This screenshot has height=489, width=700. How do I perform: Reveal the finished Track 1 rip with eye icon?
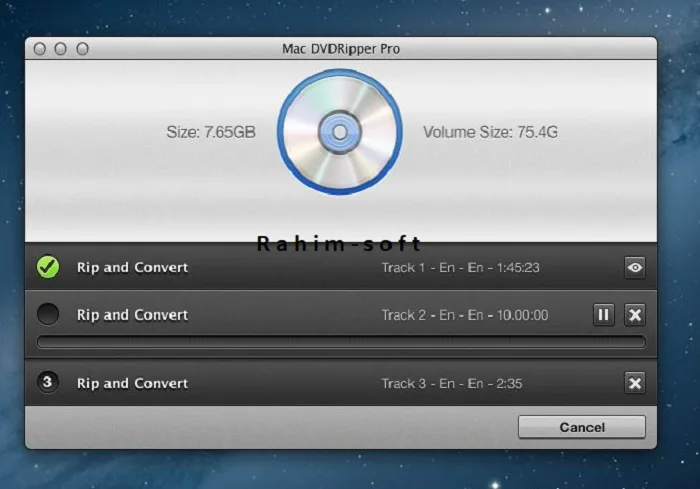634,267
